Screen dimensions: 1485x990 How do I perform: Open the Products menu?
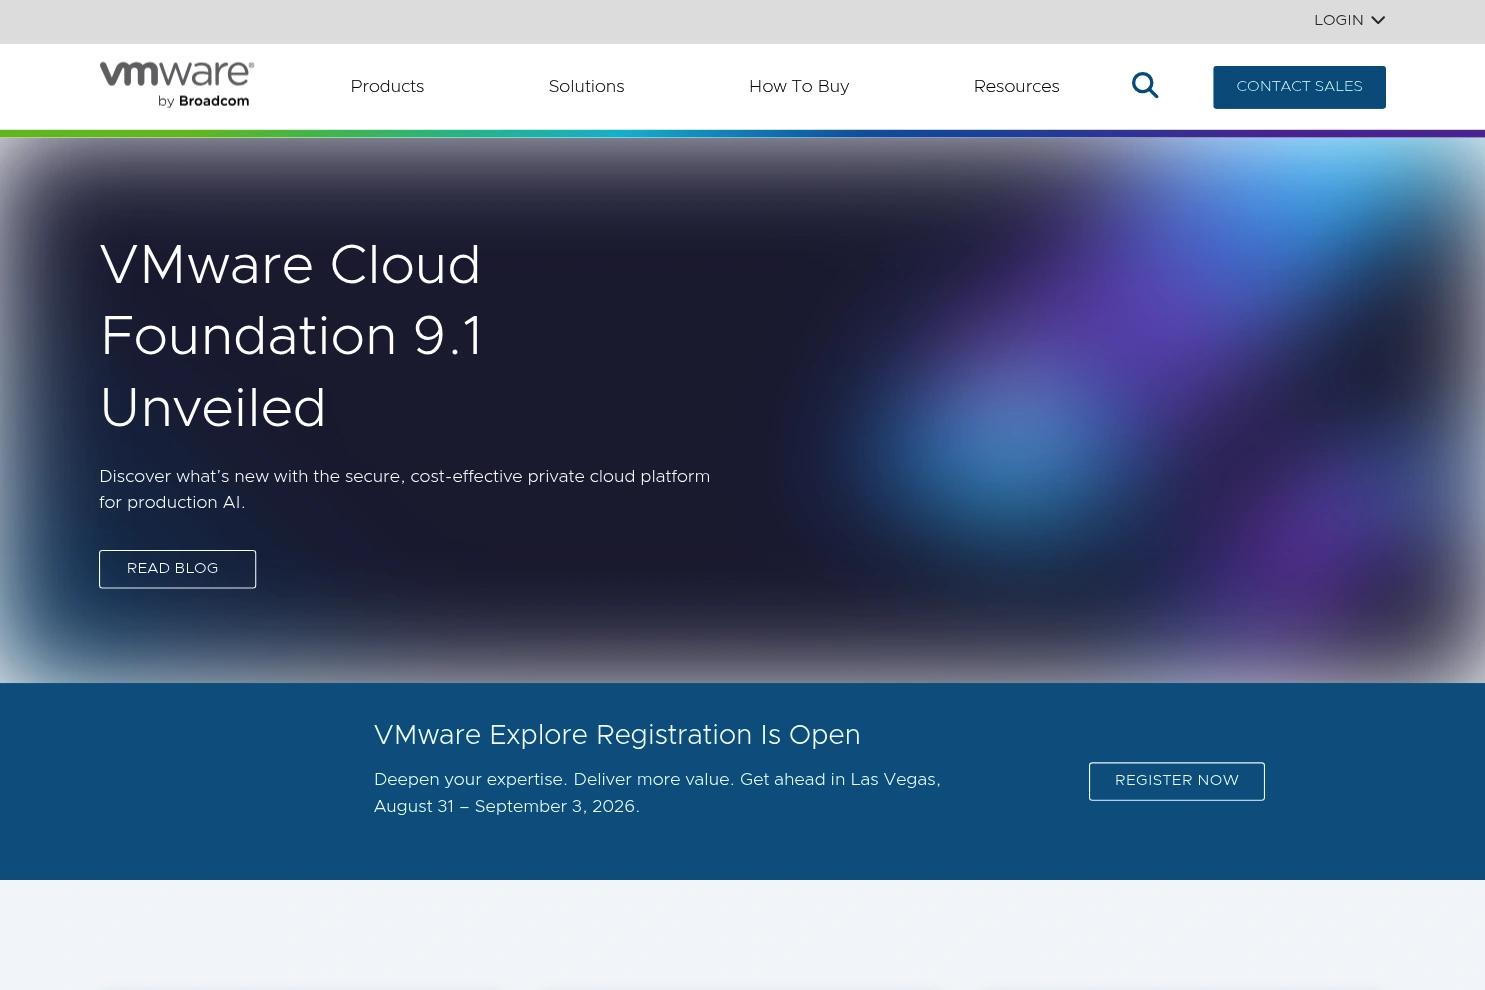click(387, 87)
